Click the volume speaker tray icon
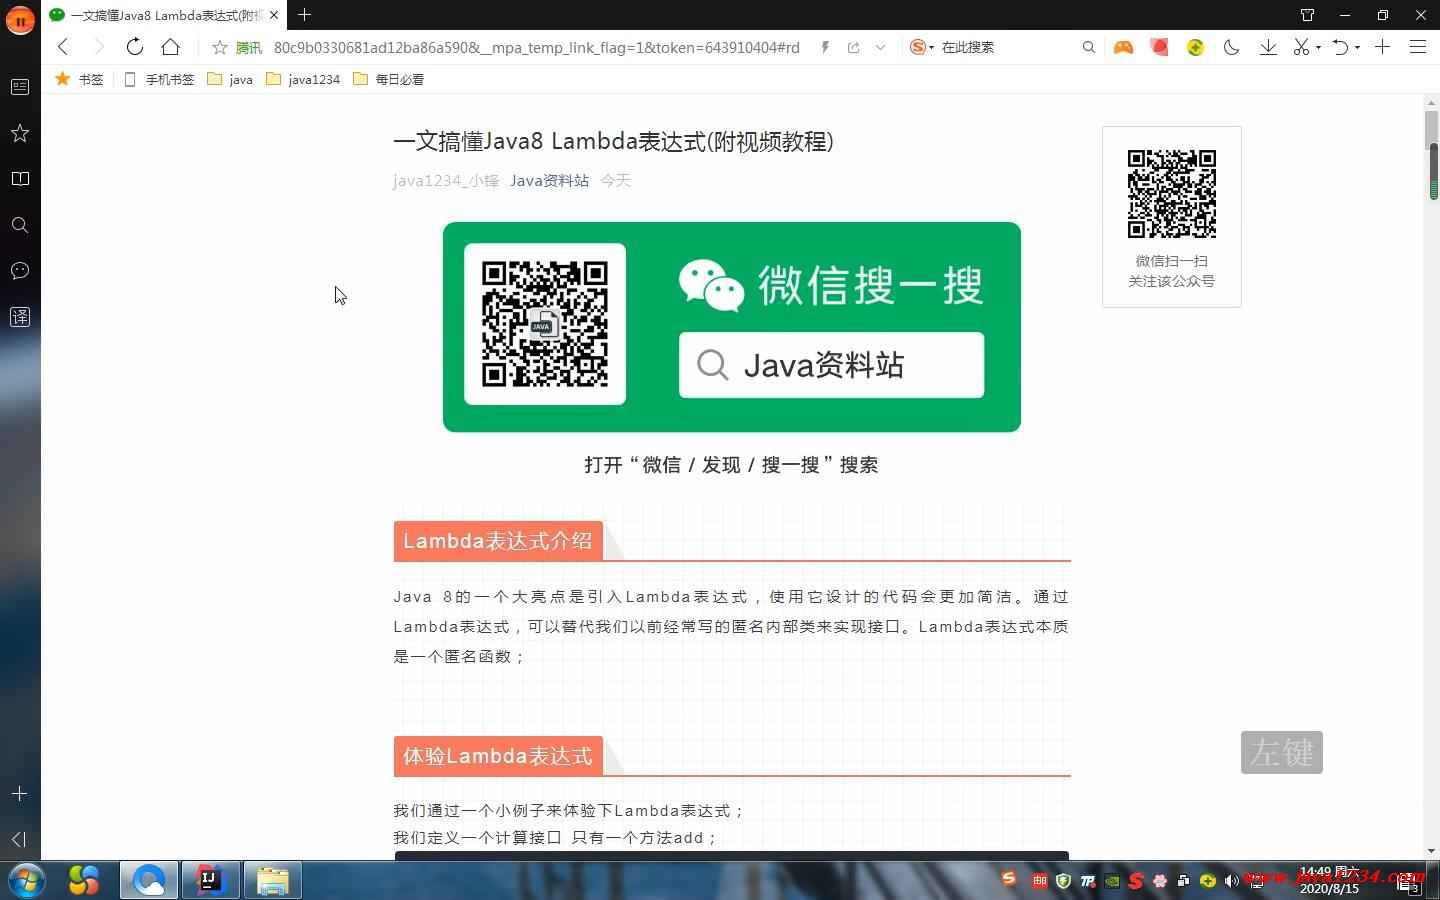This screenshot has width=1440, height=900. (x=1231, y=881)
